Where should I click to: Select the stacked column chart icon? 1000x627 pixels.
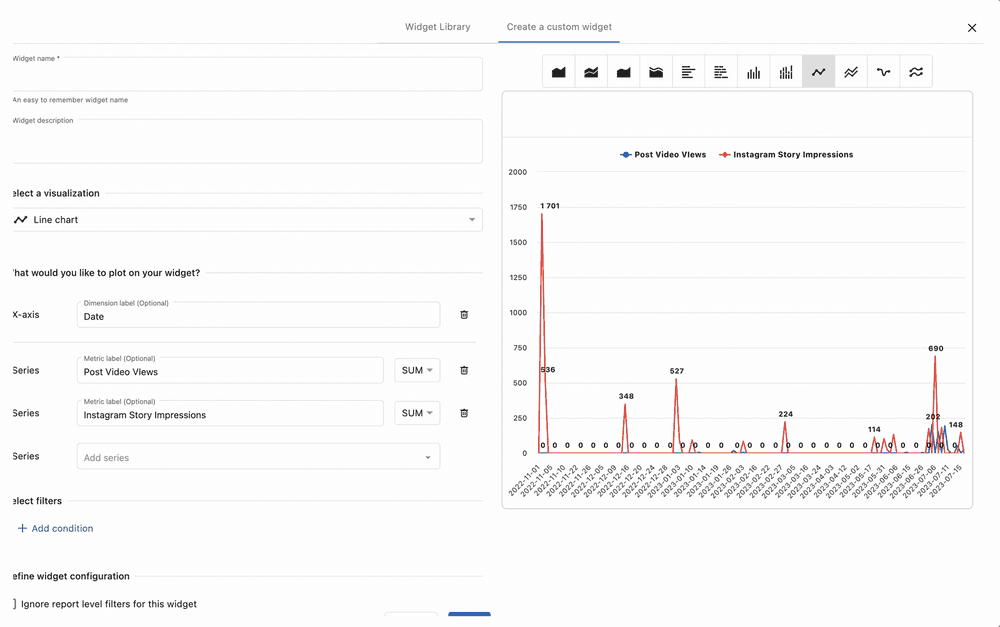[786, 72]
